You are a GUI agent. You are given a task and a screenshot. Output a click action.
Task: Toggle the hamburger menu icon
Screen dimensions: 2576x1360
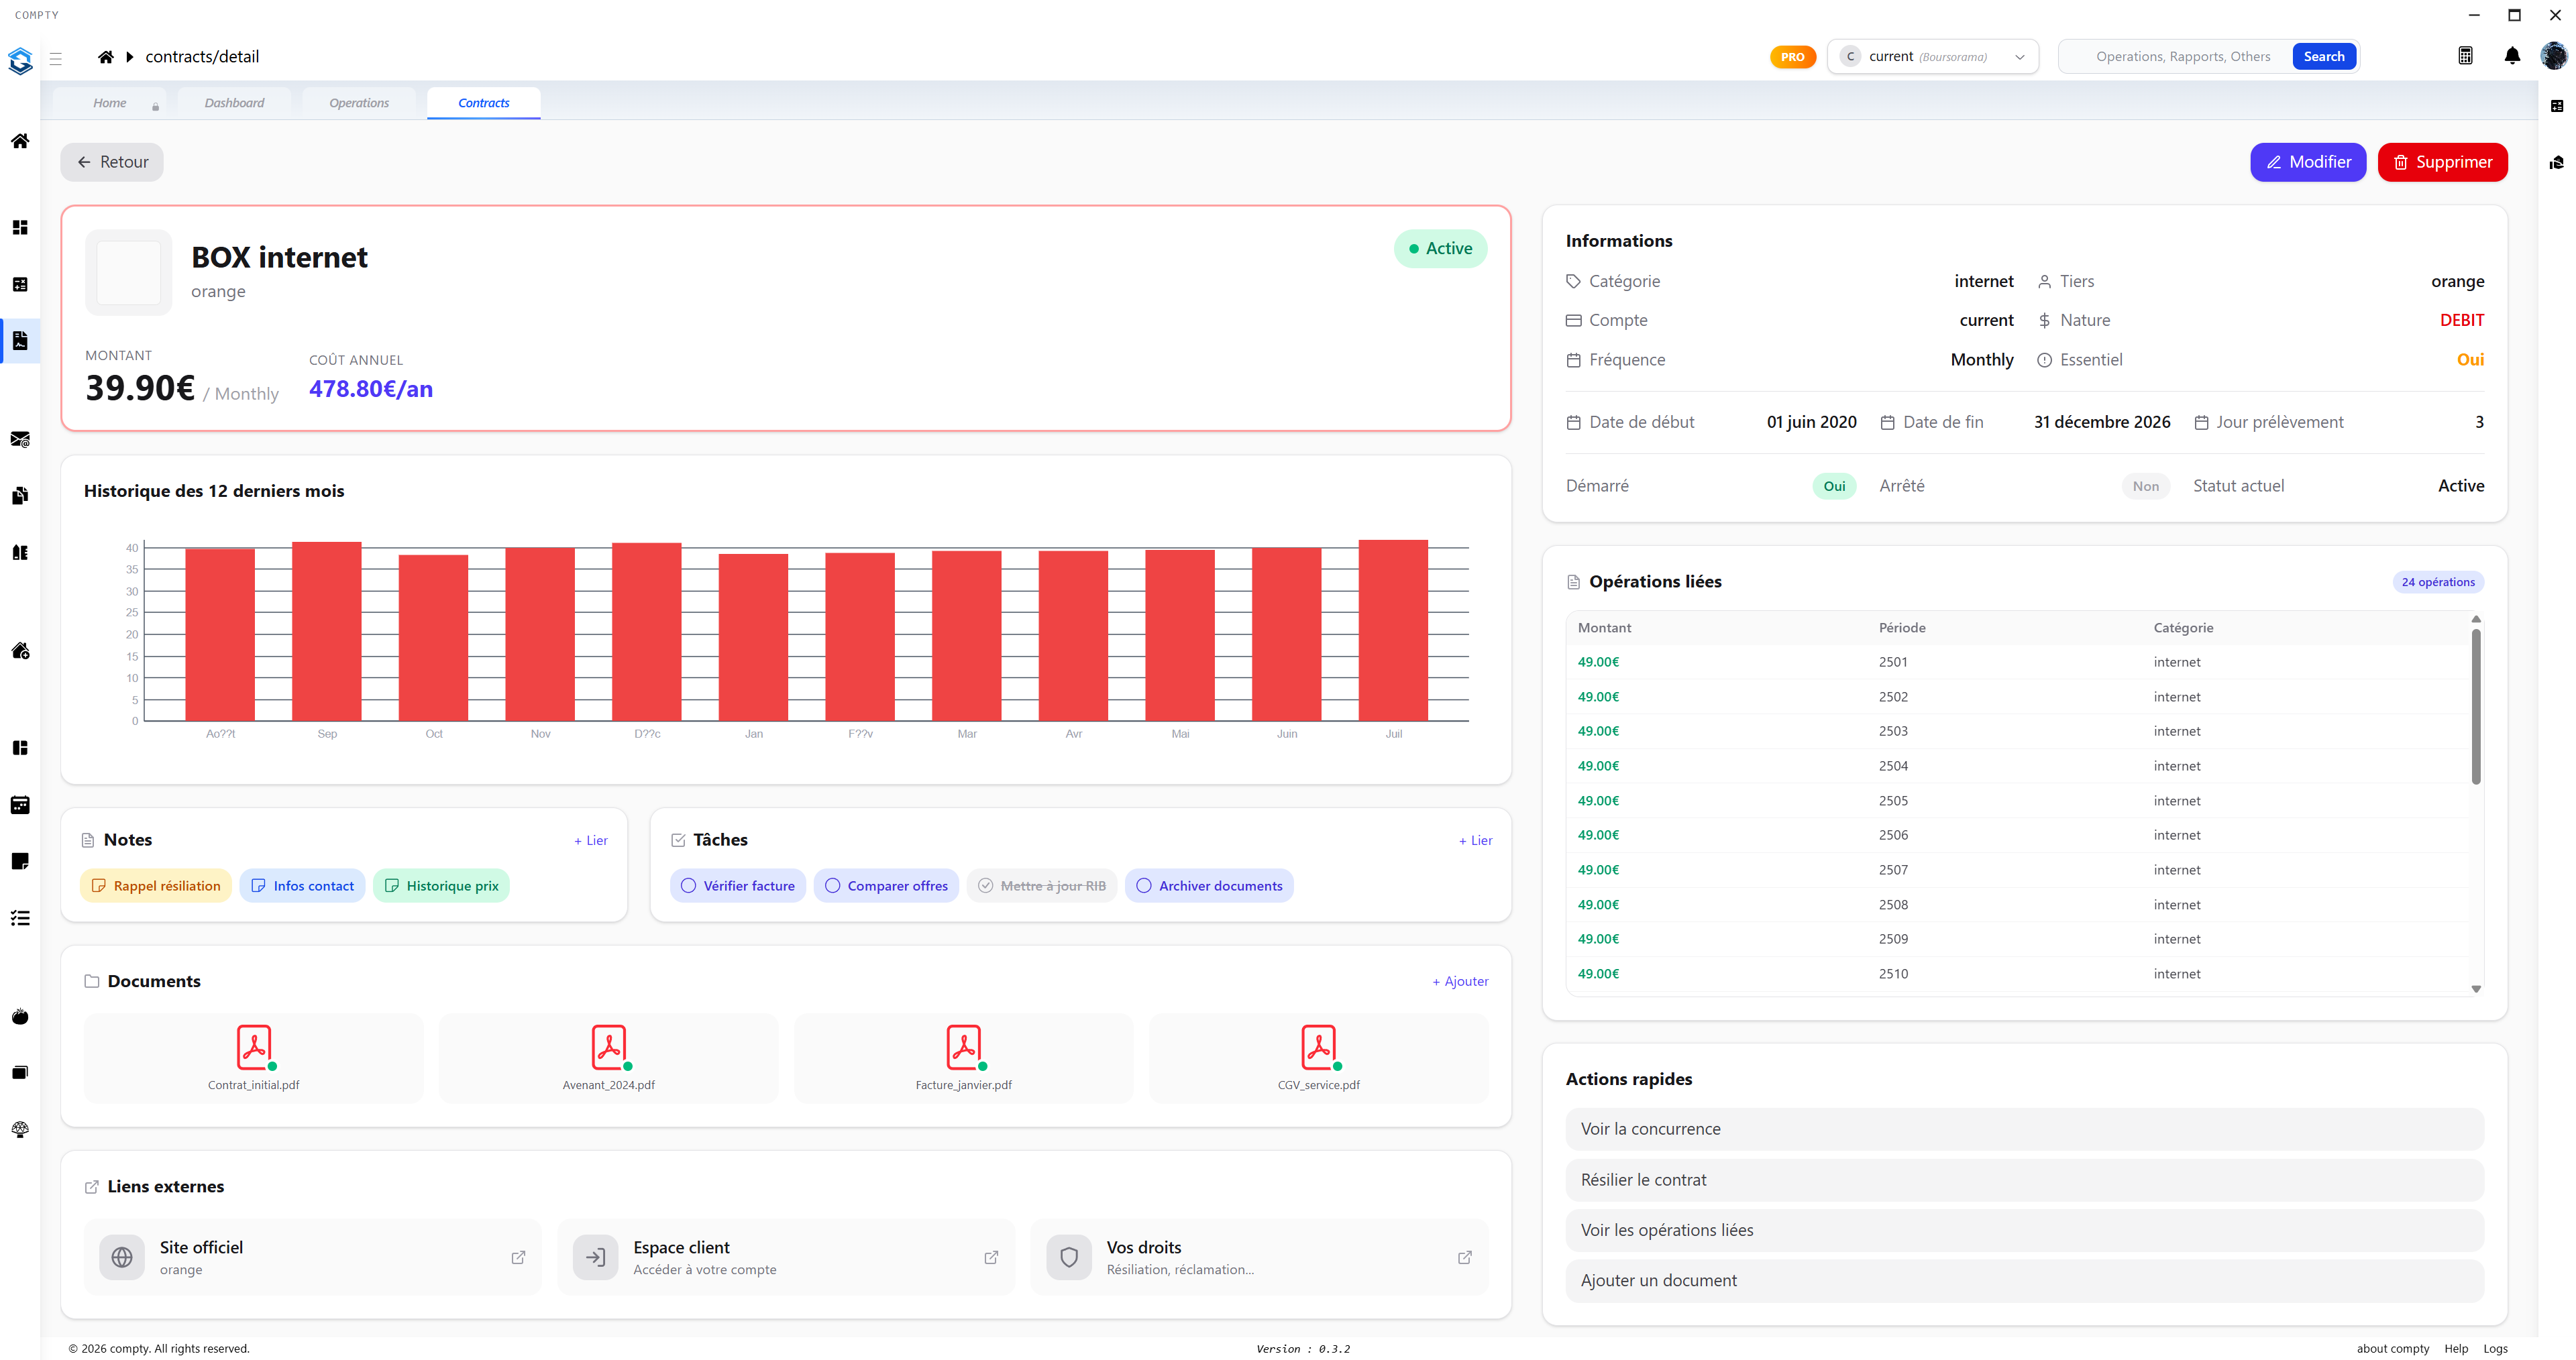pos(56,59)
